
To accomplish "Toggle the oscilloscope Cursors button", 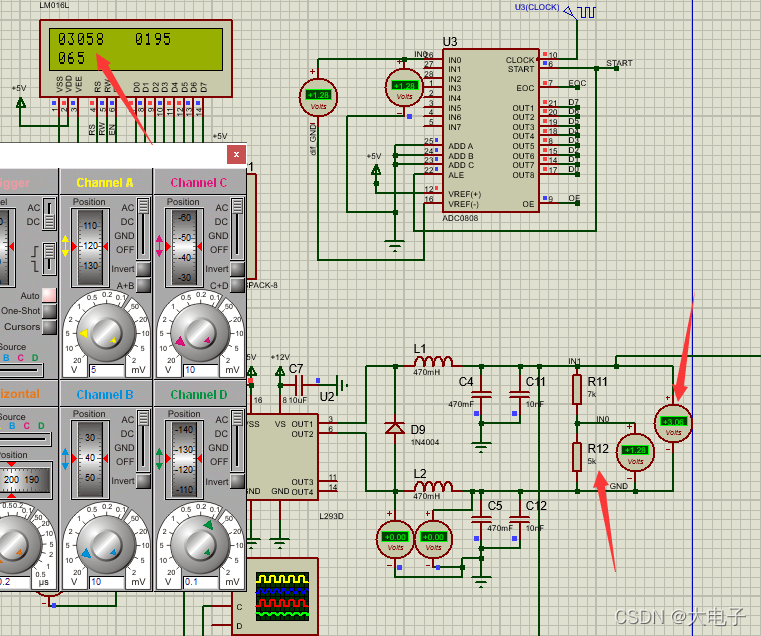I will point(49,326).
